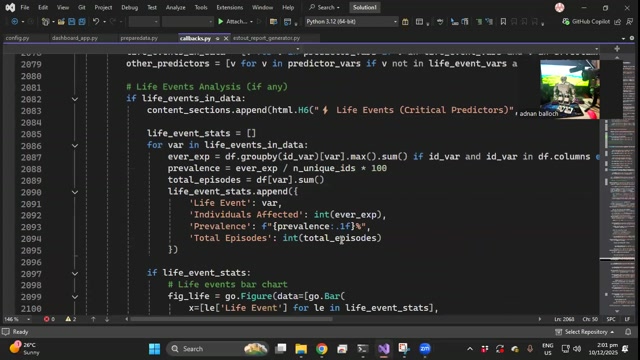Pin the callbacks.py tab
Screen dimensions: 640x360
(x=217, y=38)
